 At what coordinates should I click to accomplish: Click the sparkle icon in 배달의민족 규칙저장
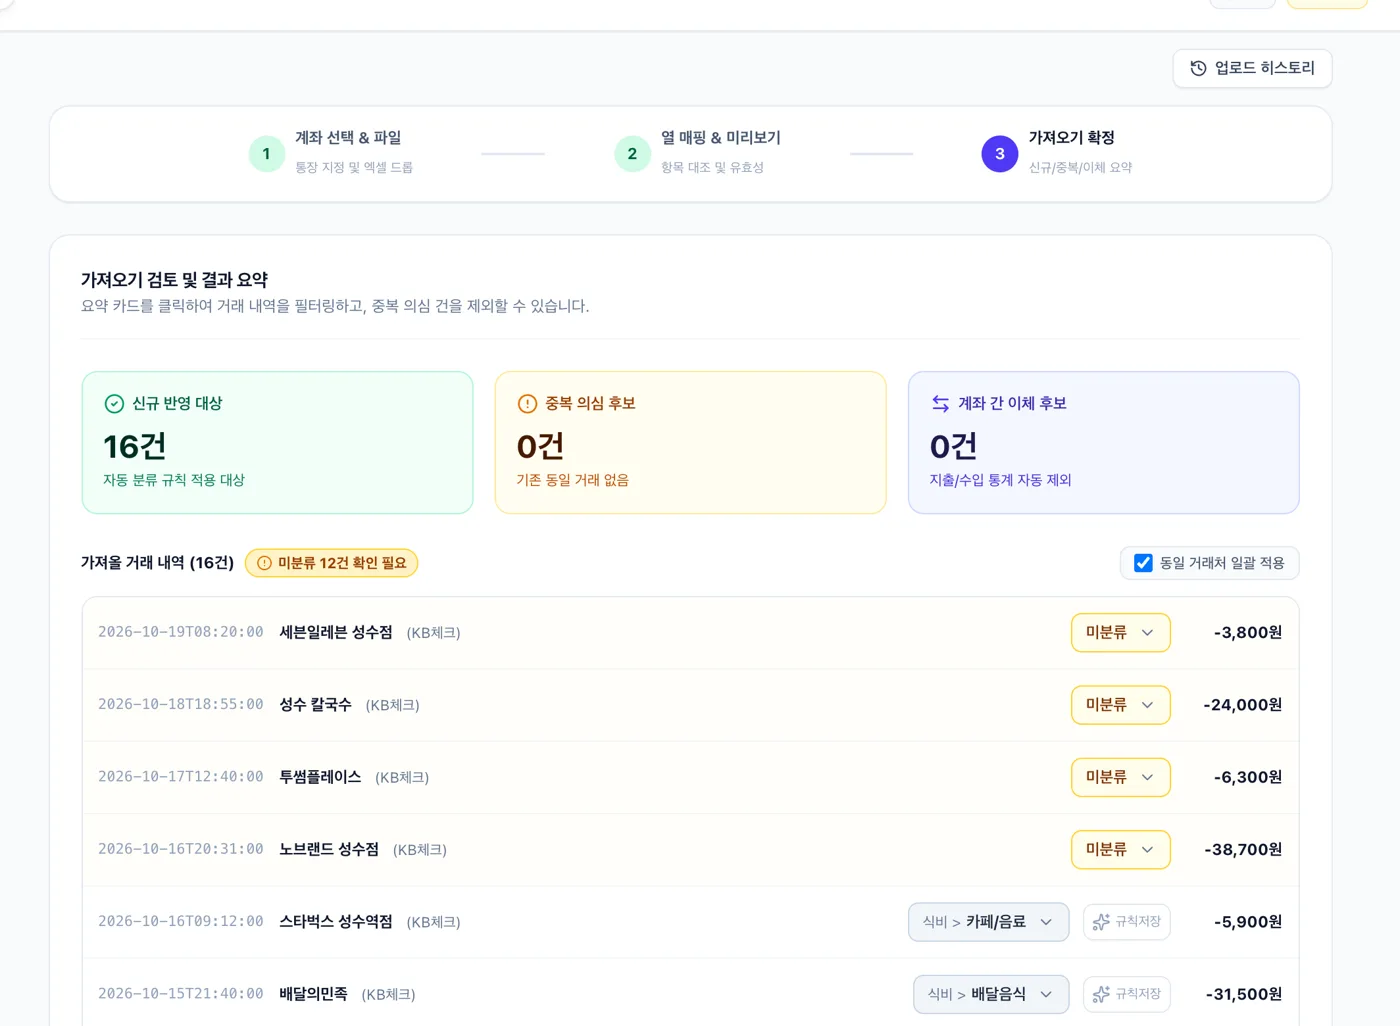(1101, 994)
